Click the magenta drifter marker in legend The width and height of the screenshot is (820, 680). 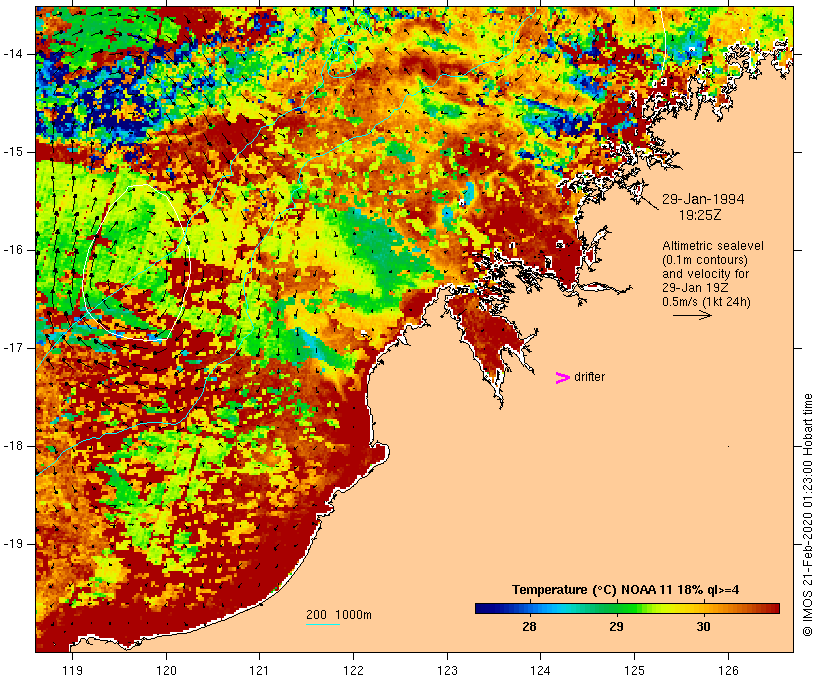(562, 378)
